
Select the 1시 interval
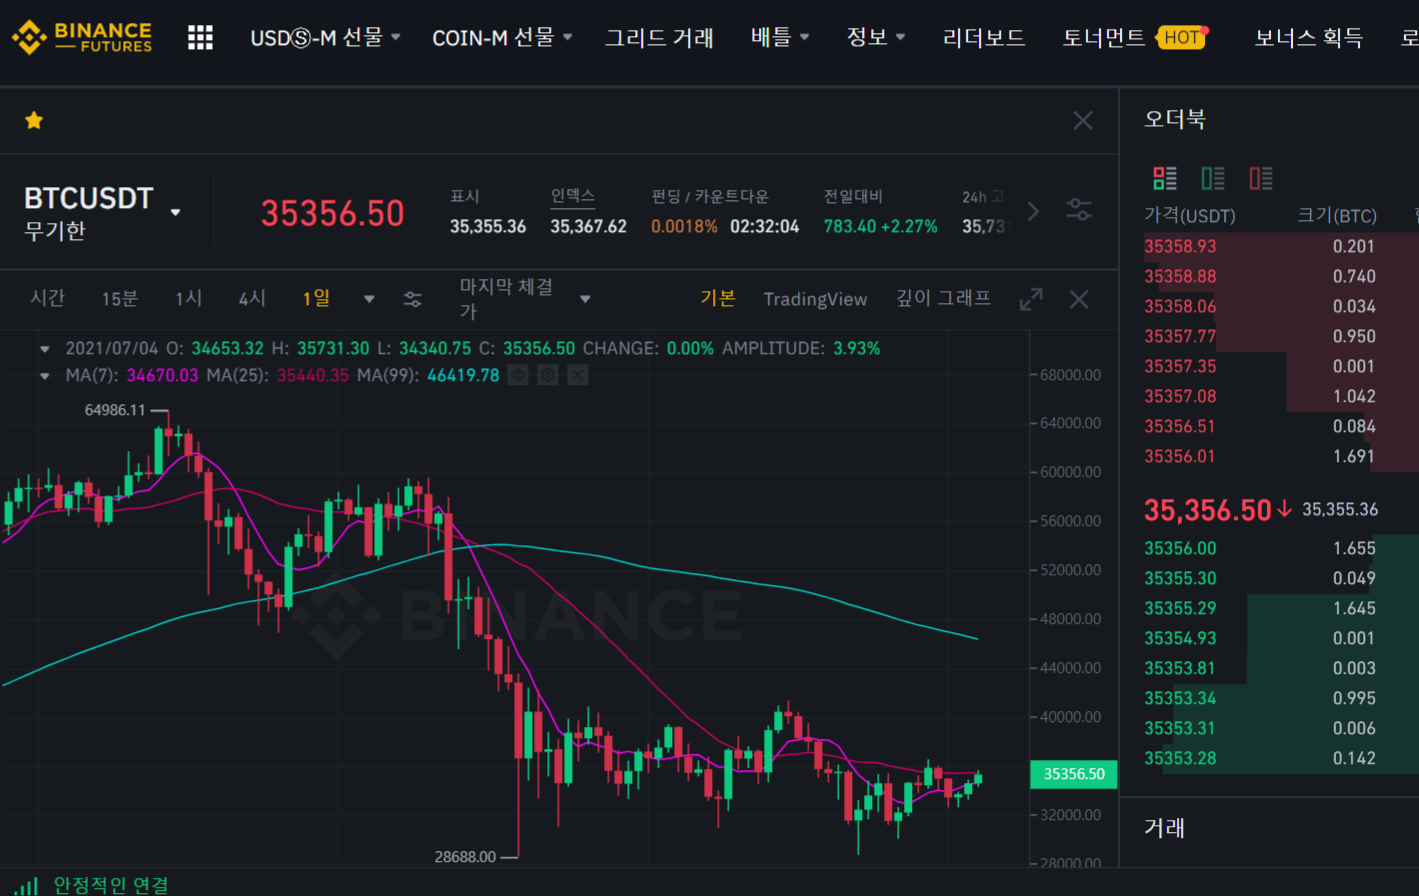tap(188, 298)
